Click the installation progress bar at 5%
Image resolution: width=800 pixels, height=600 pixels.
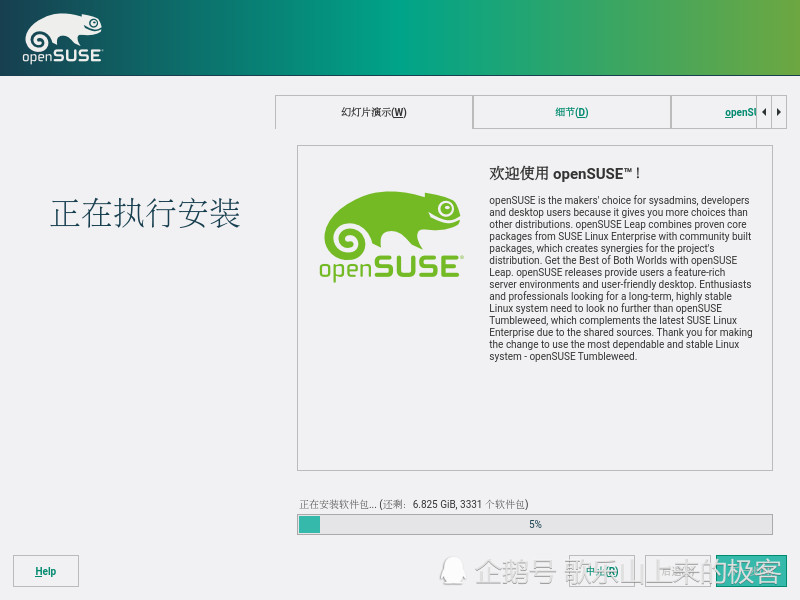tap(535, 524)
